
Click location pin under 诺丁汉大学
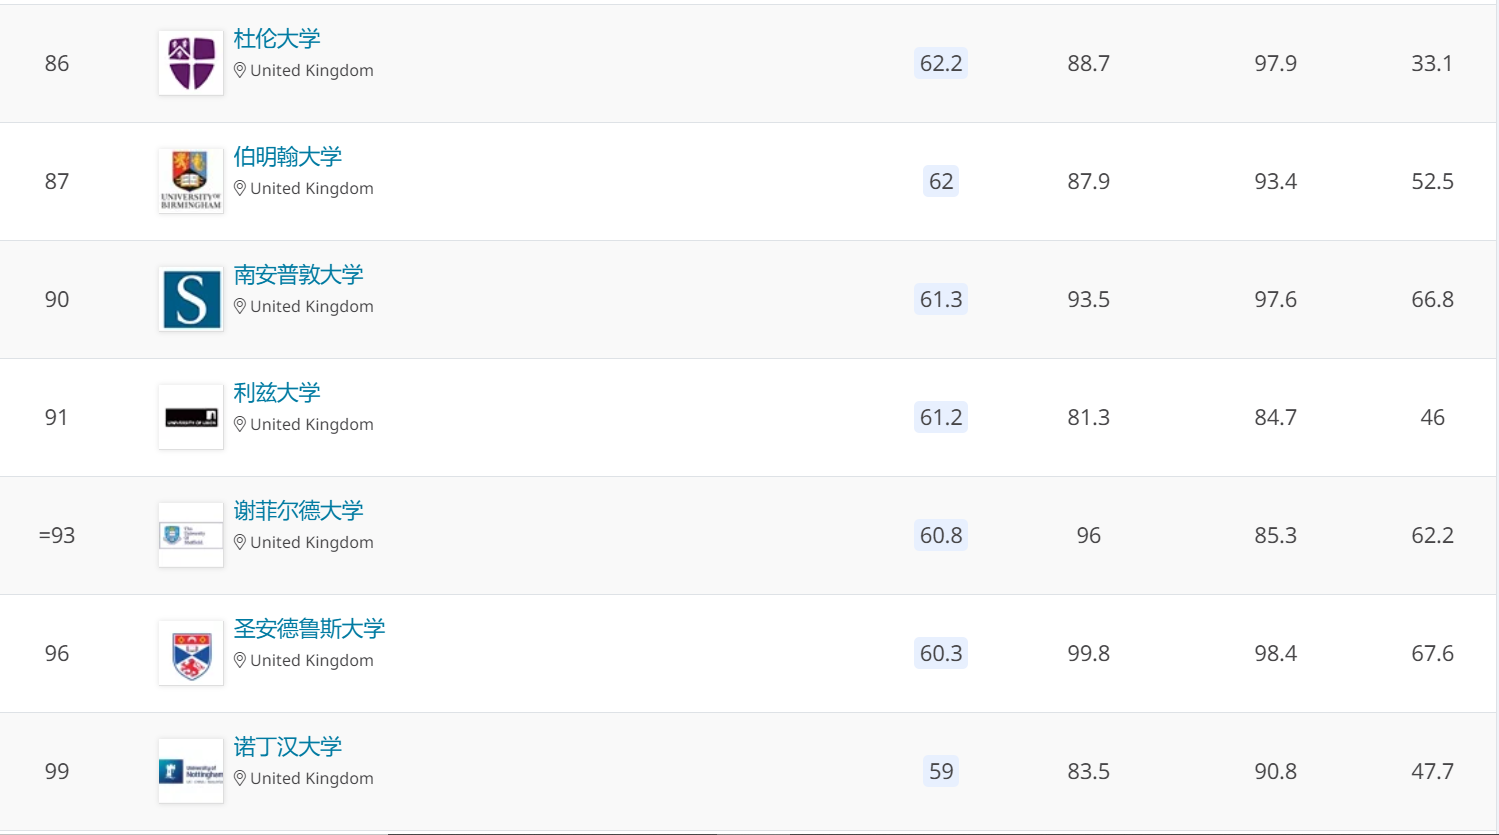click(x=240, y=778)
